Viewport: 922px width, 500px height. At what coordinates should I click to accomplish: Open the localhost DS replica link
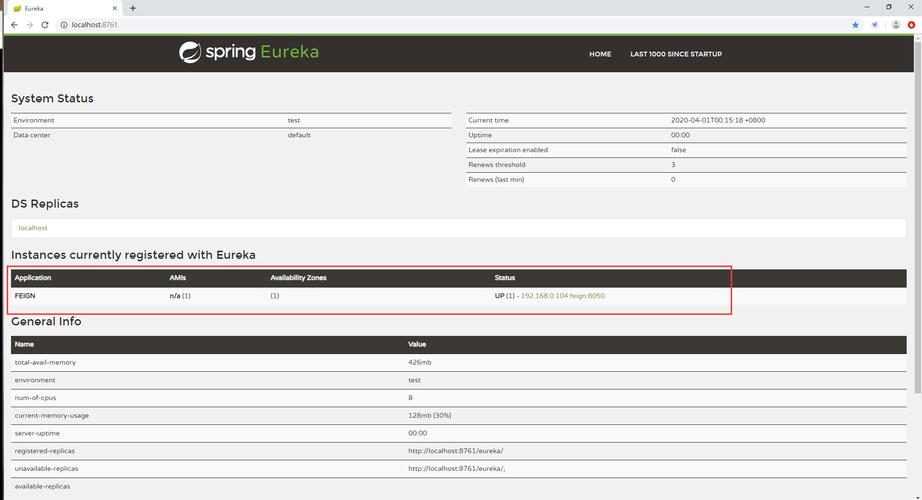click(33, 228)
